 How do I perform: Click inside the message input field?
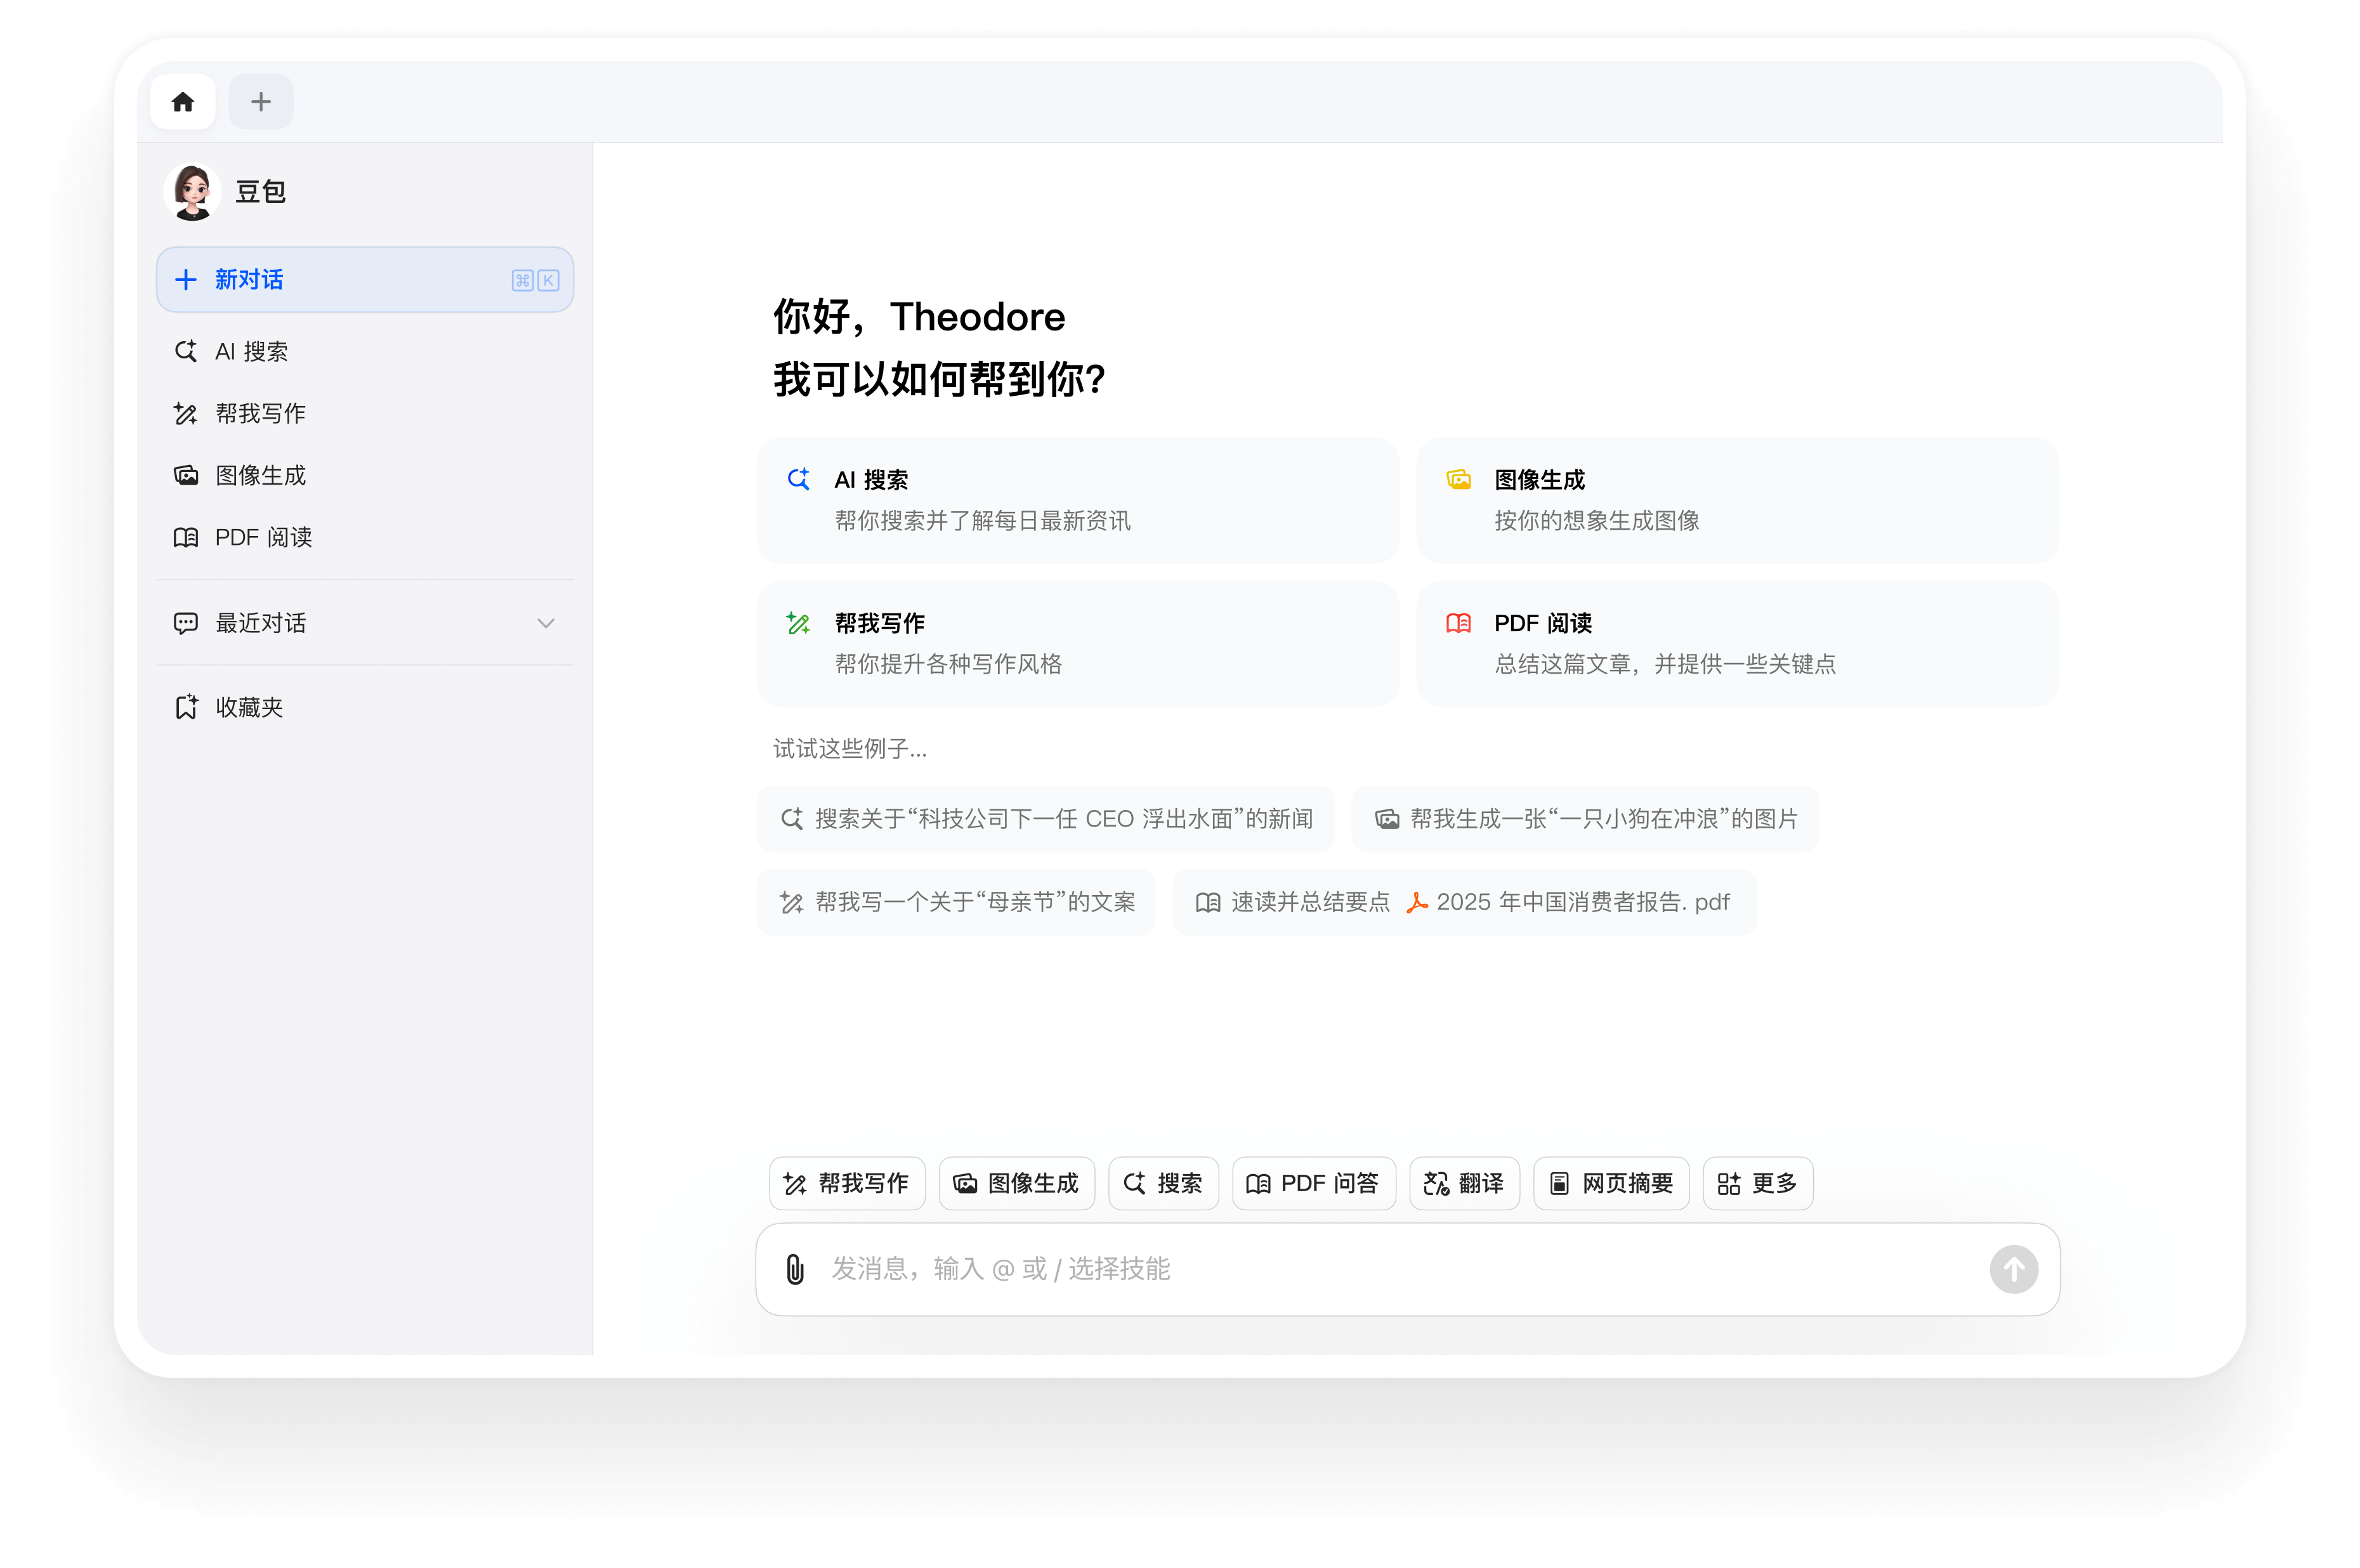(1300, 1269)
